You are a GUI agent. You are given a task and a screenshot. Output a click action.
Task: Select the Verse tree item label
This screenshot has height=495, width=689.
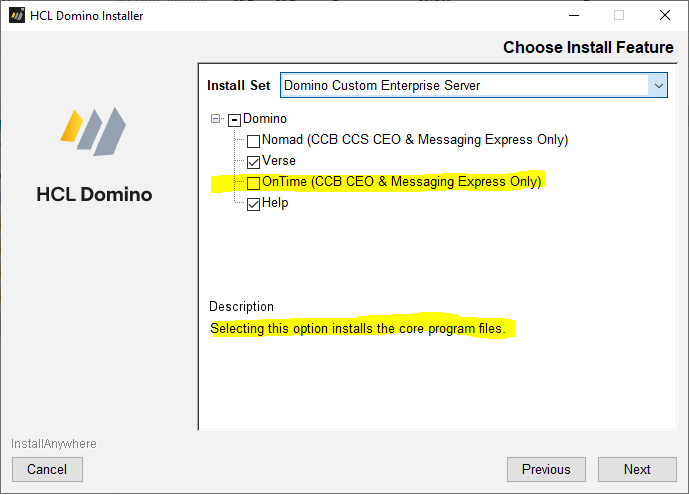279,161
